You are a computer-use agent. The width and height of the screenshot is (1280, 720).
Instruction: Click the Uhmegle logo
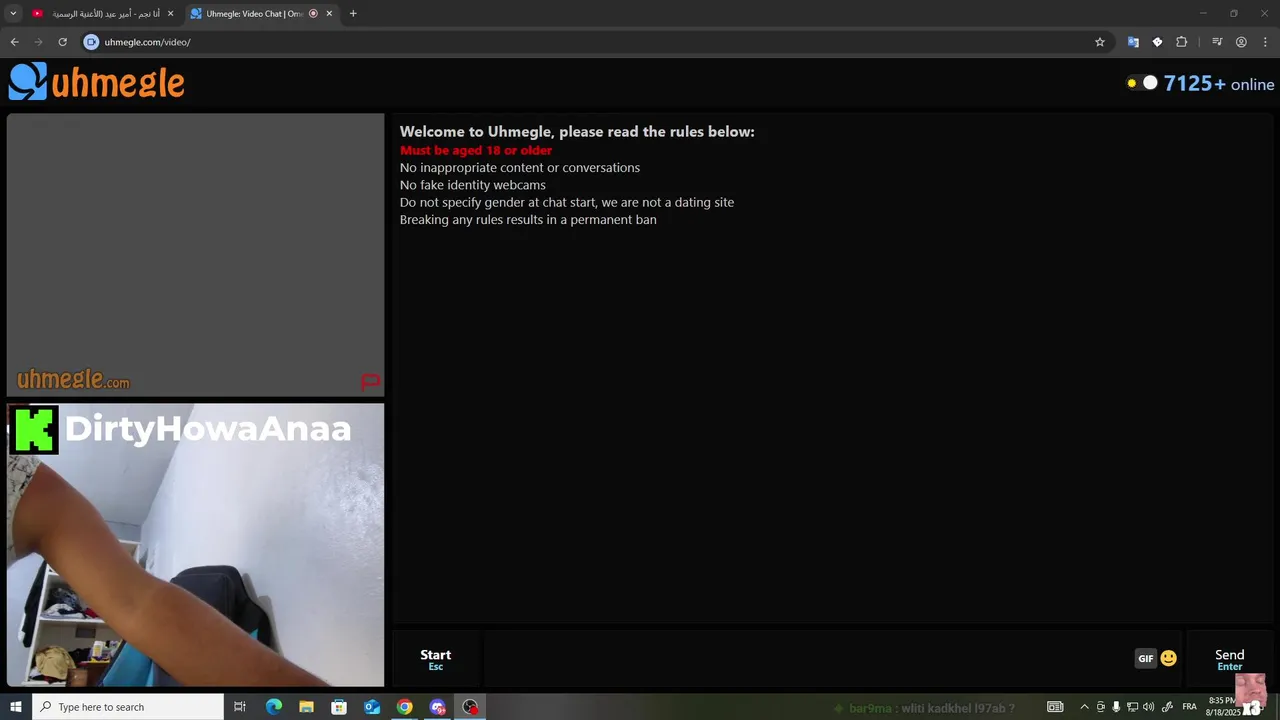(x=97, y=82)
